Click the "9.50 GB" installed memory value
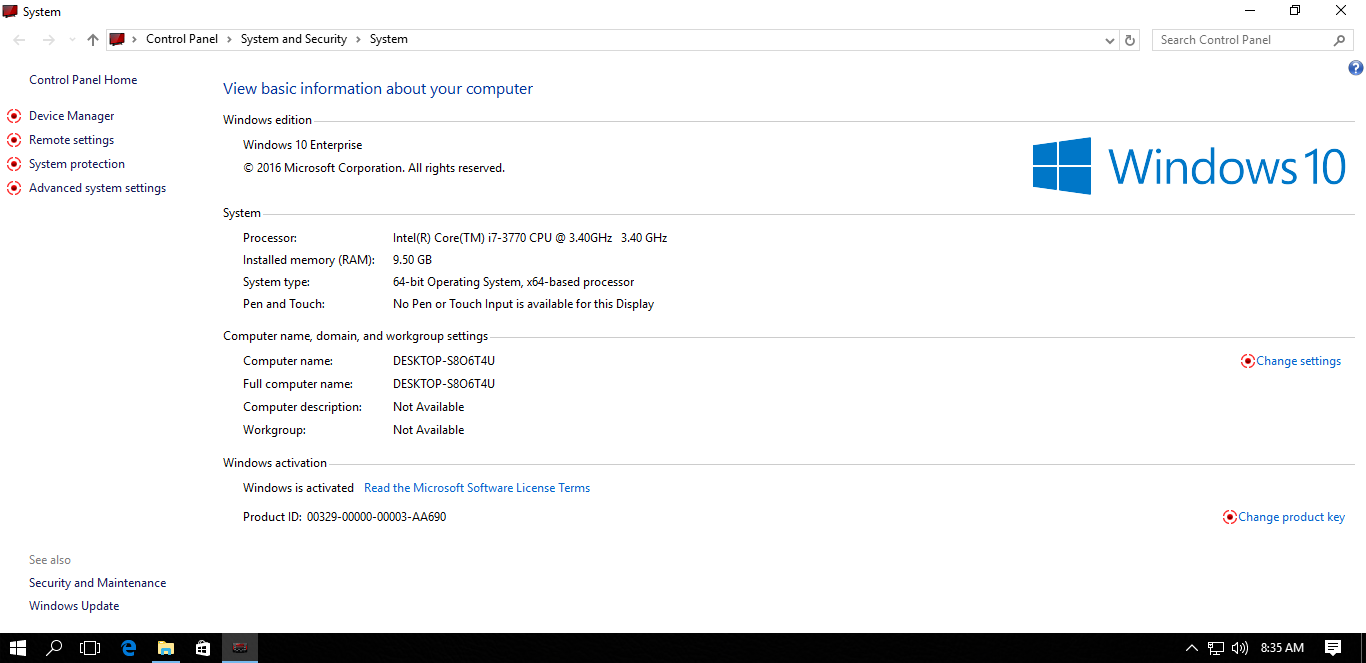 (x=412, y=260)
